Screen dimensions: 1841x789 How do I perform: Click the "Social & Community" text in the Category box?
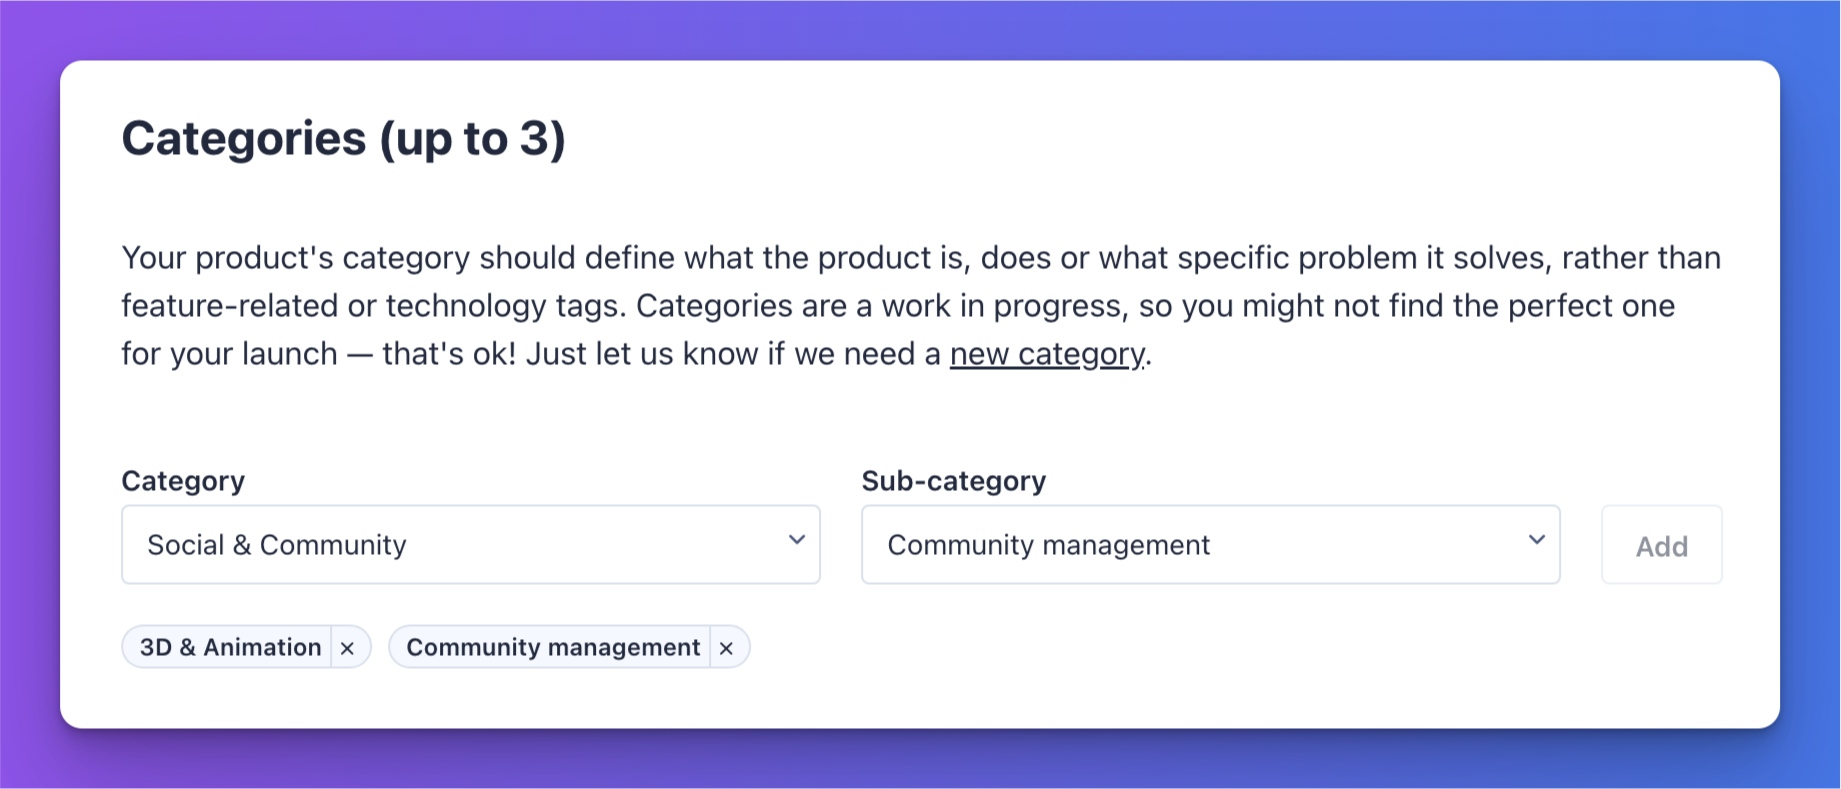[x=277, y=545]
